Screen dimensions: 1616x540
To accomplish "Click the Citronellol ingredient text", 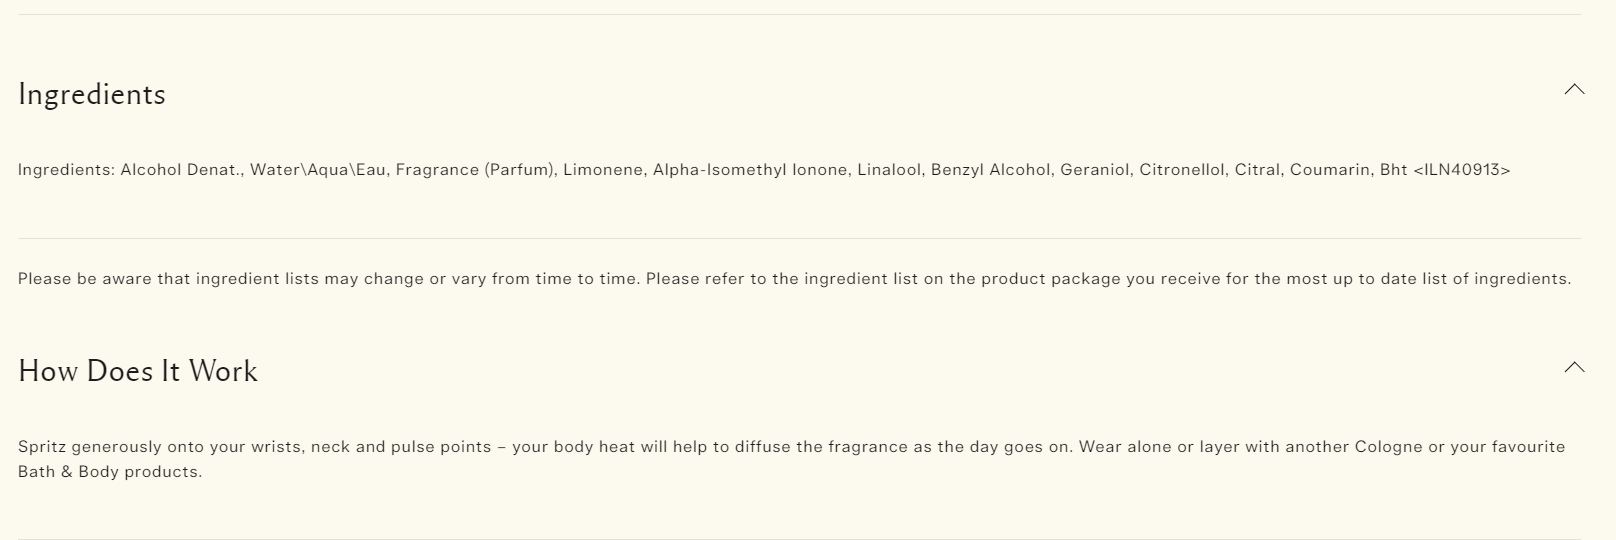I will point(1182,170).
